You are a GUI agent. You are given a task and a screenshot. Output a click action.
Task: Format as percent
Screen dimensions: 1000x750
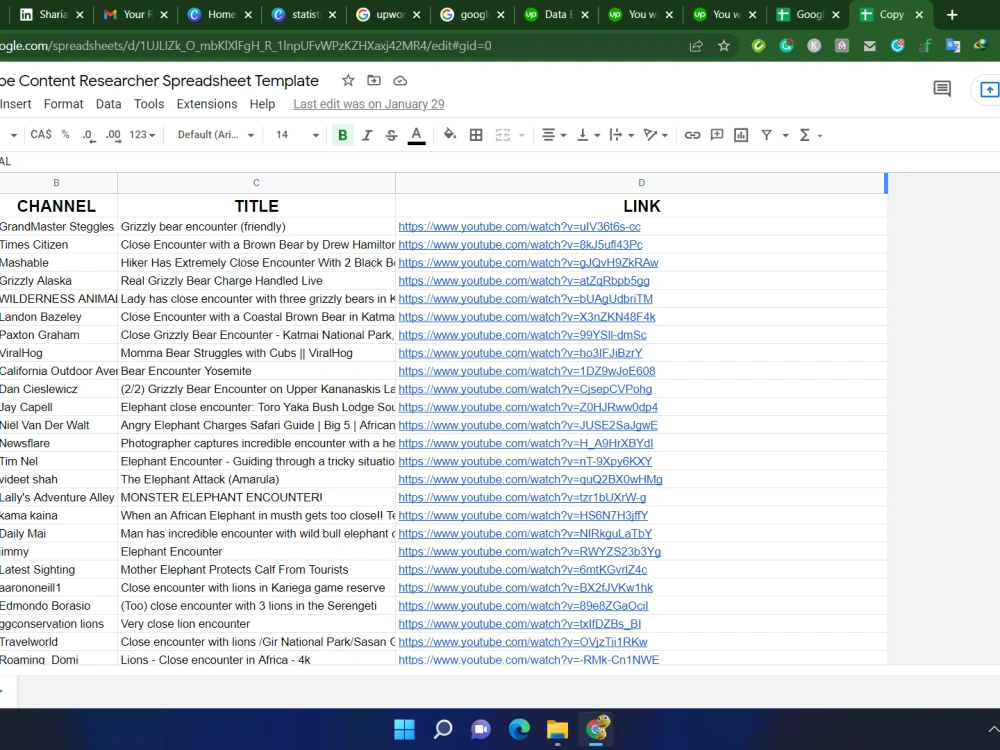pyautogui.click(x=65, y=135)
